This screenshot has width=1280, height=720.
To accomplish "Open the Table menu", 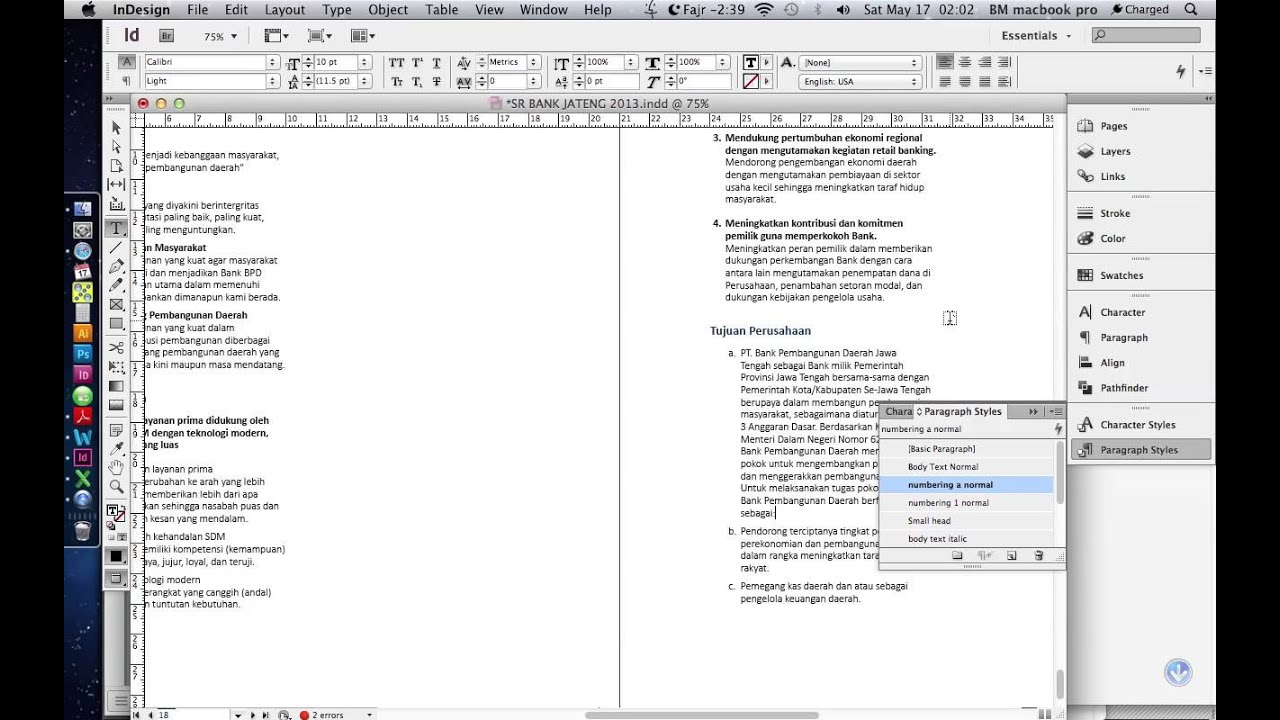I will (442, 9).
